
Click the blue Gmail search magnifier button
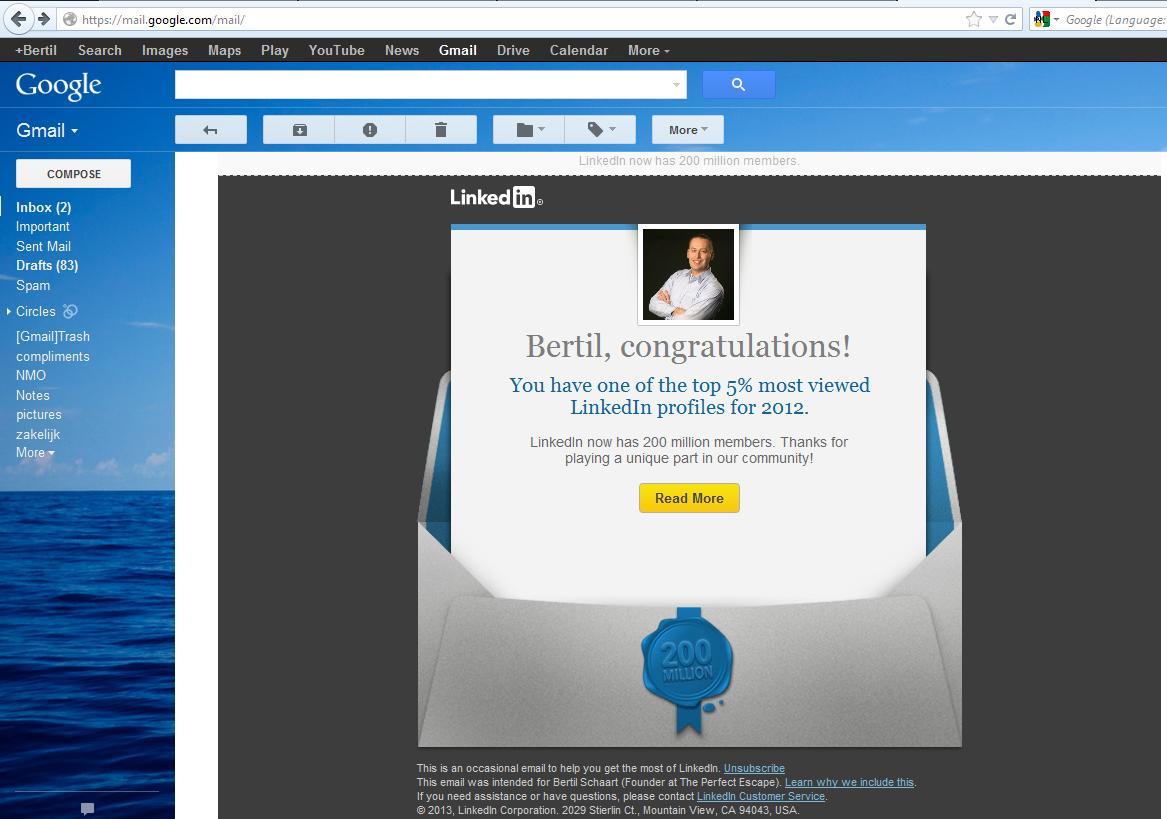coord(738,84)
